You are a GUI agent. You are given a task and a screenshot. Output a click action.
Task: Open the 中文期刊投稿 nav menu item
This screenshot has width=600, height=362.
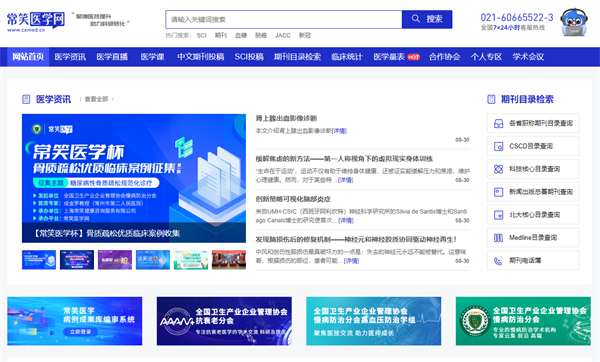click(201, 57)
